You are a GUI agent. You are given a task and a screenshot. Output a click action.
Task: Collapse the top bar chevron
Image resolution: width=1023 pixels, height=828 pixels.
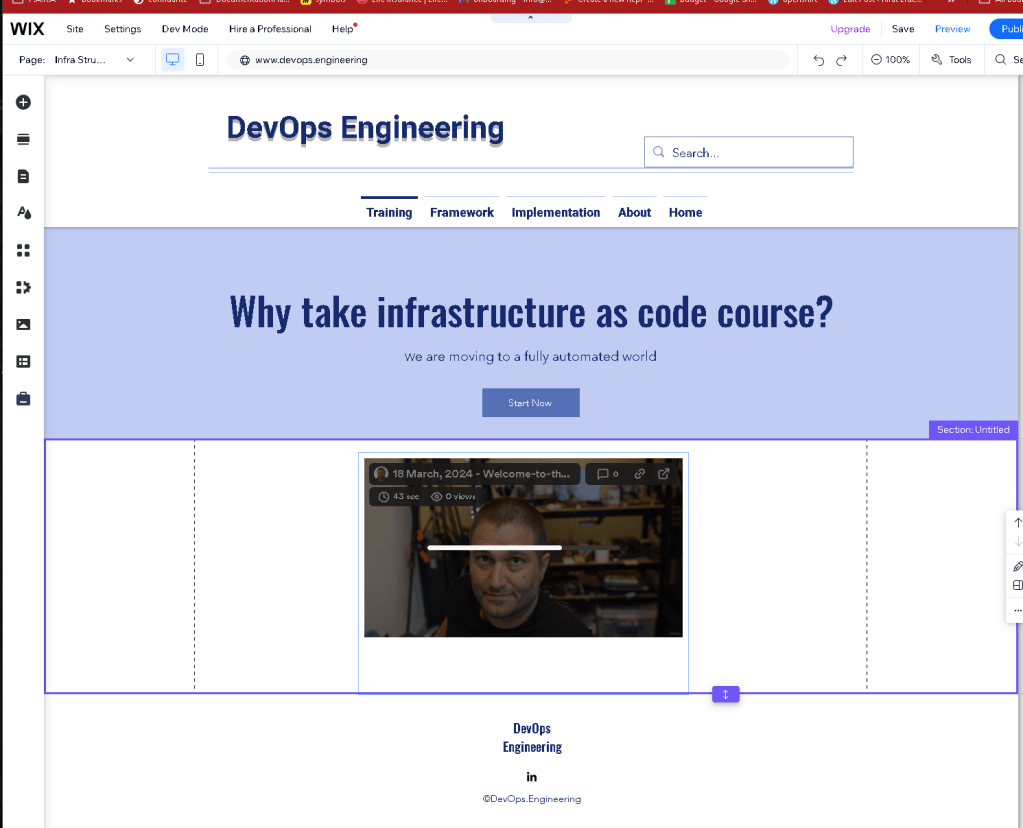[x=530, y=18]
